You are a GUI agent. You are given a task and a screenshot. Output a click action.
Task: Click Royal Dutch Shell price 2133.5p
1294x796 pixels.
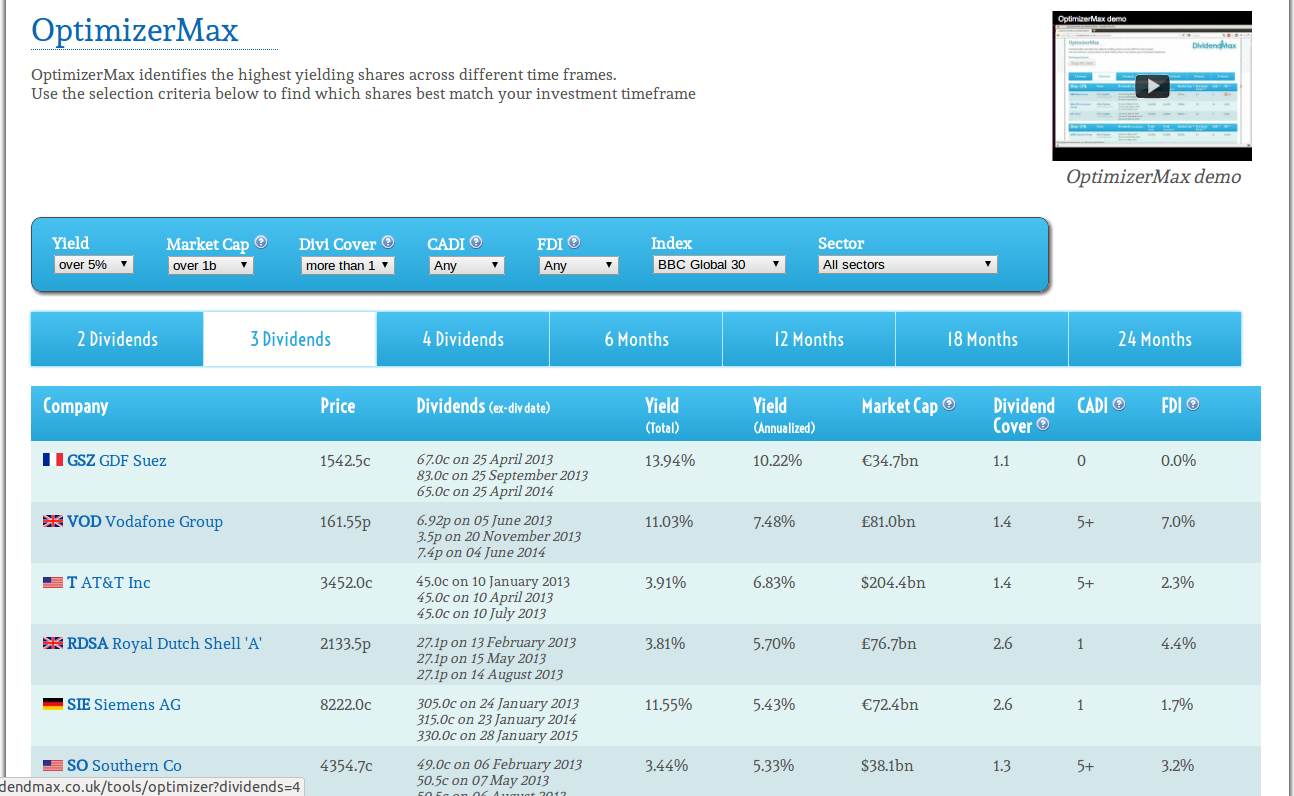tap(345, 643)
